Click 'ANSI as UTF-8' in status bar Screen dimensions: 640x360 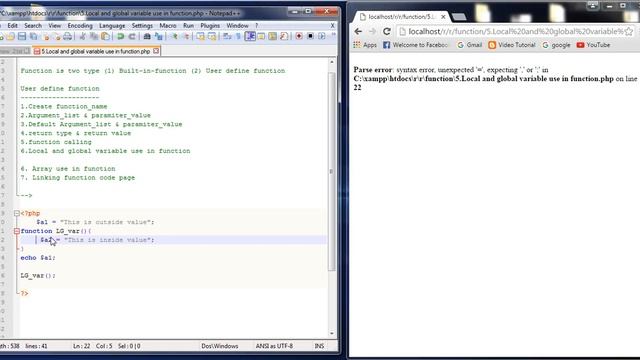pyautogui.click(x=274, y=346)
